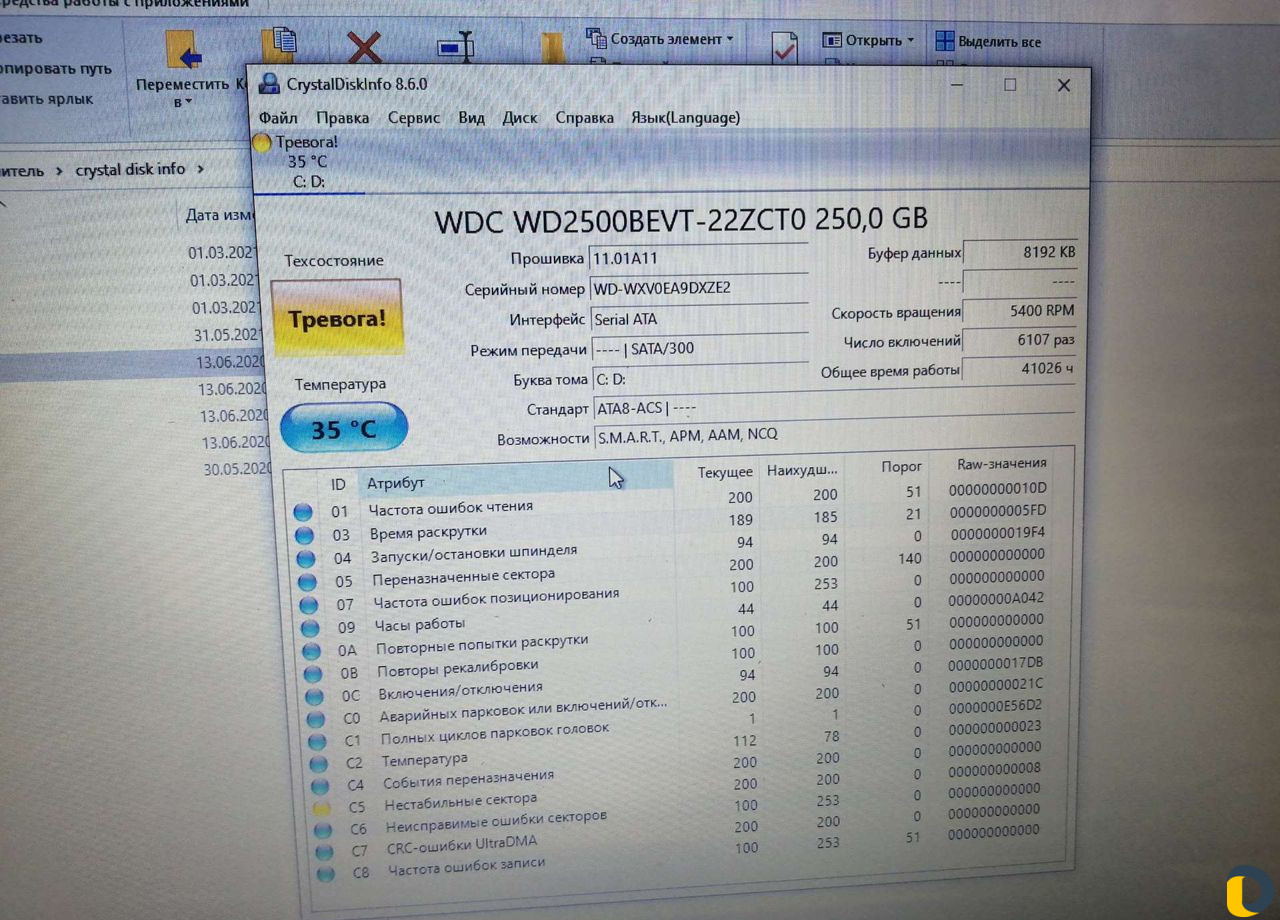Open the Диск menu
The height and width of the screenshot is (920, 1280).
(520, 117)
